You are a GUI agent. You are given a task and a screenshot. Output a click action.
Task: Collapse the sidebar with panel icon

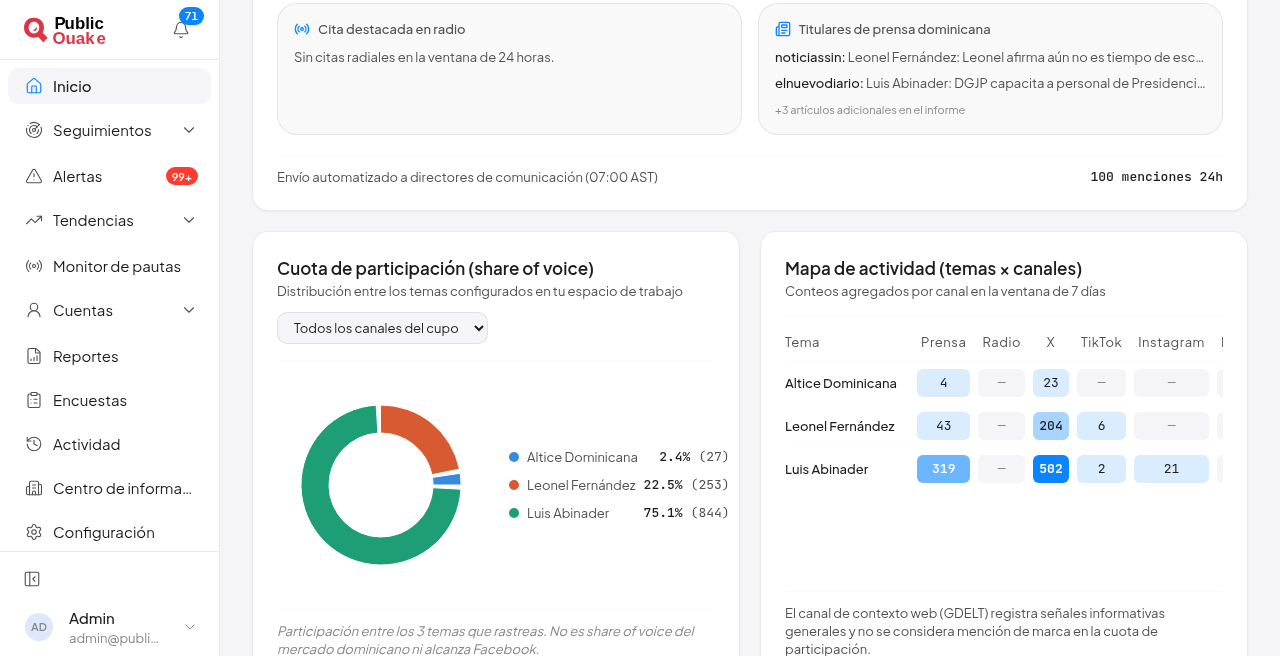click(32, 579)
